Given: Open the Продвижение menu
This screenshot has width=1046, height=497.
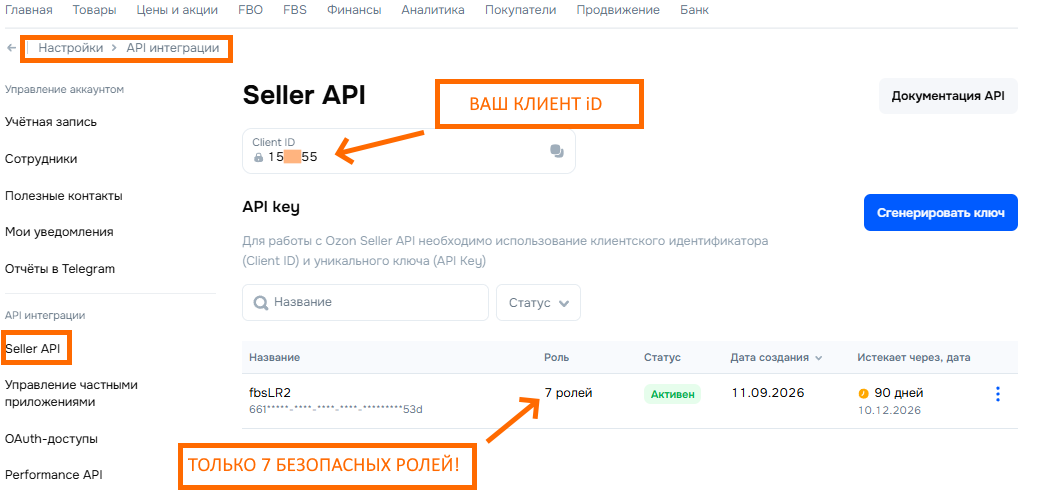Looking at the screenshot, I should coord(618,10).
